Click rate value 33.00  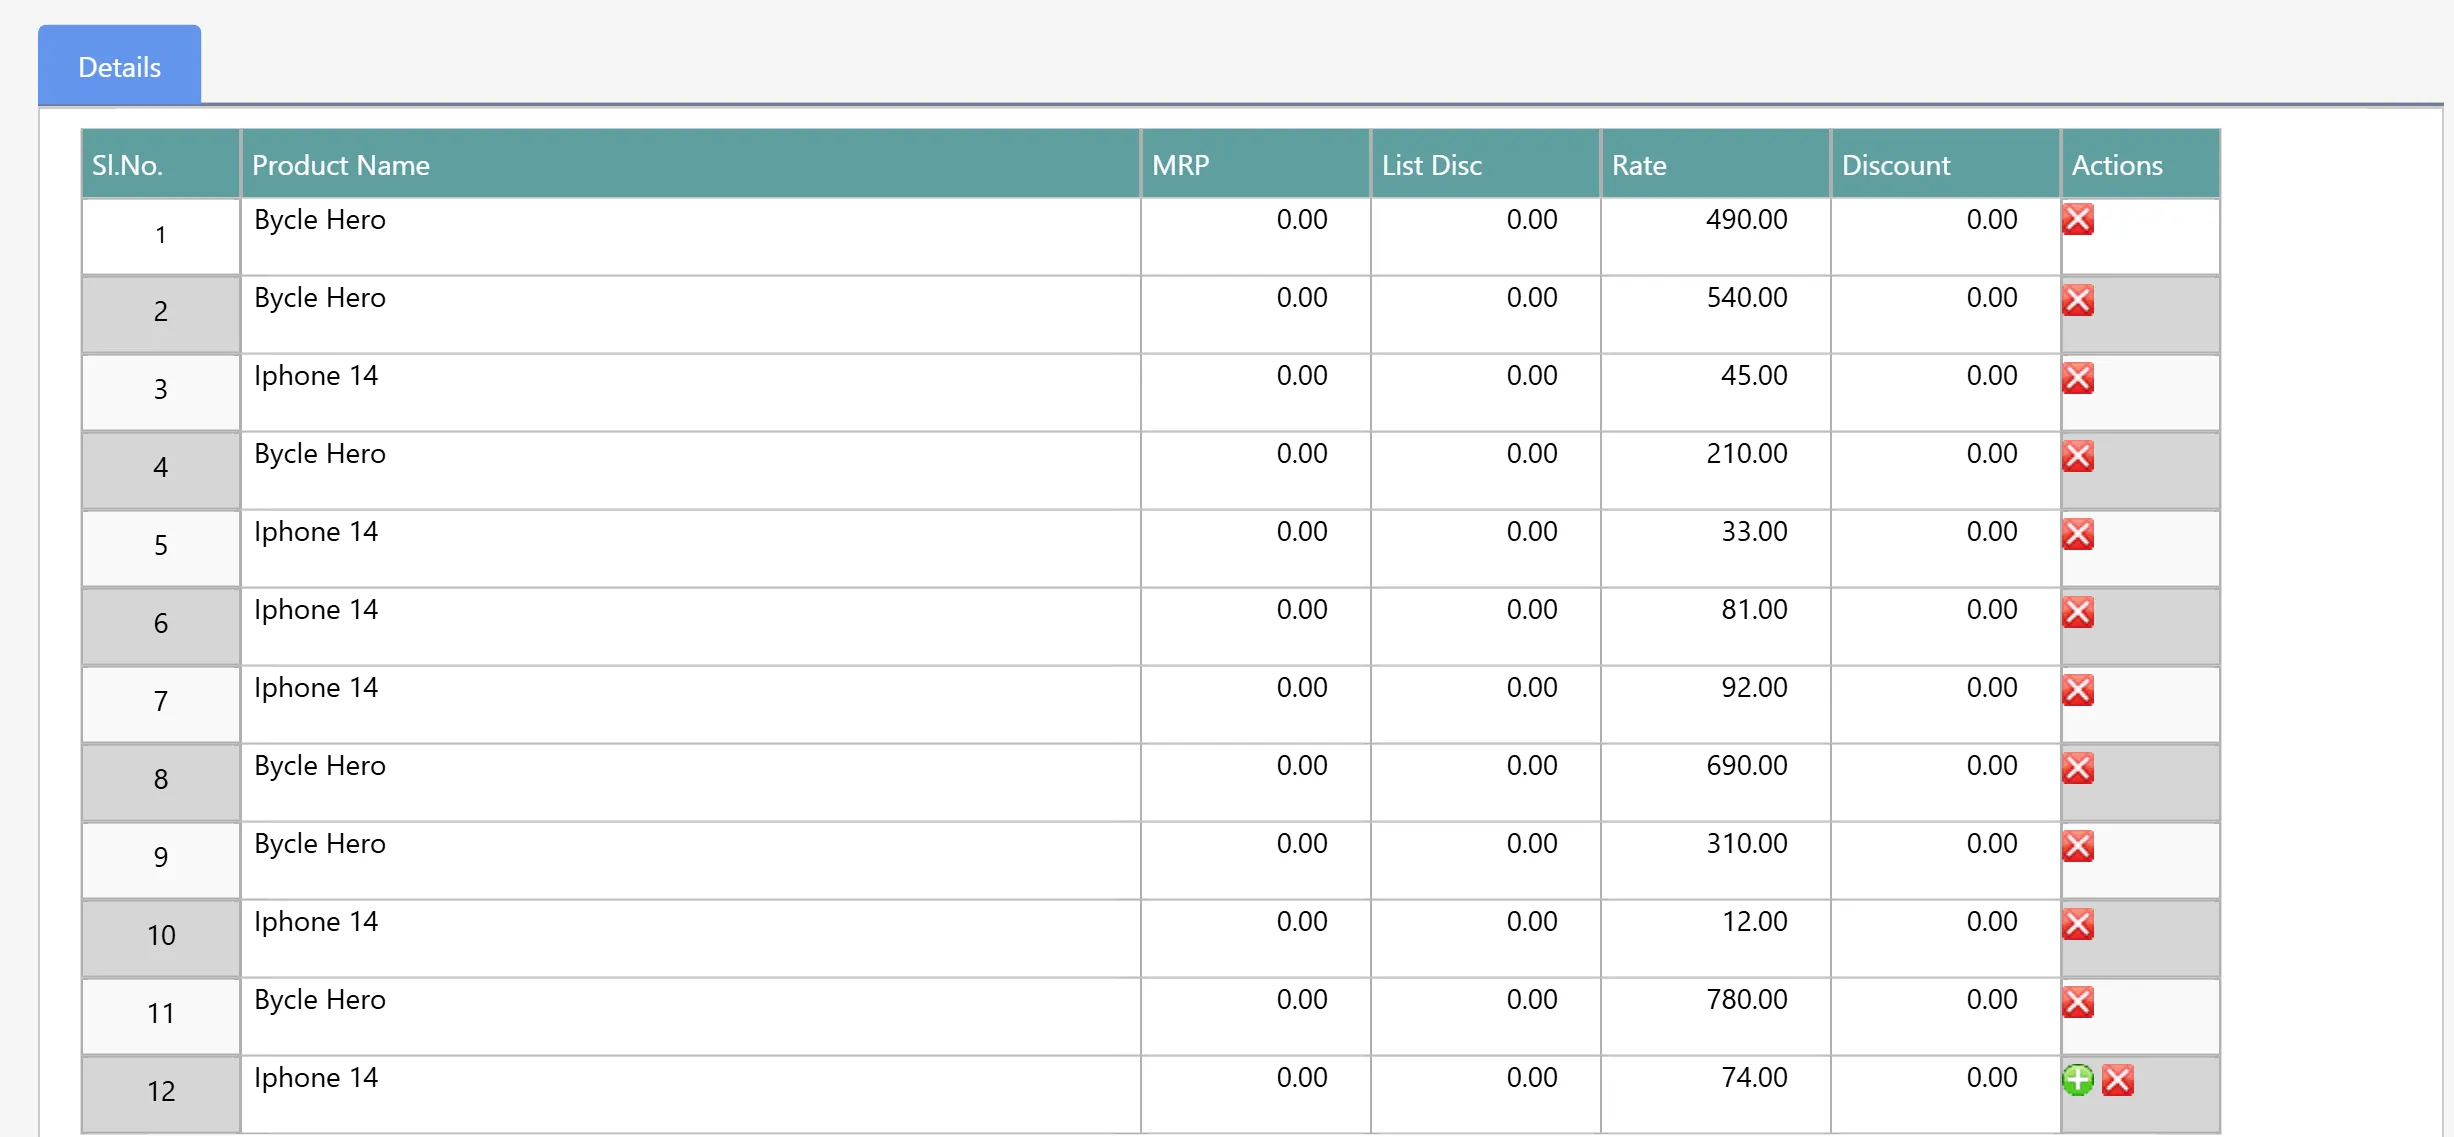click(x=1754, y=531)
